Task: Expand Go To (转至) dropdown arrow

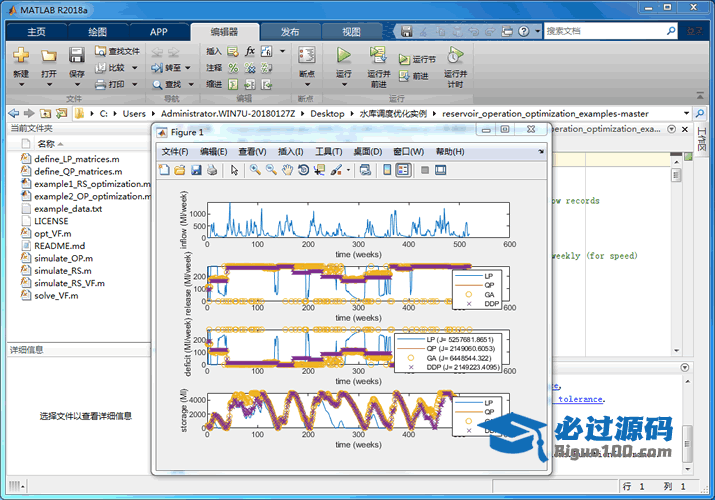Action: [187, 68]
